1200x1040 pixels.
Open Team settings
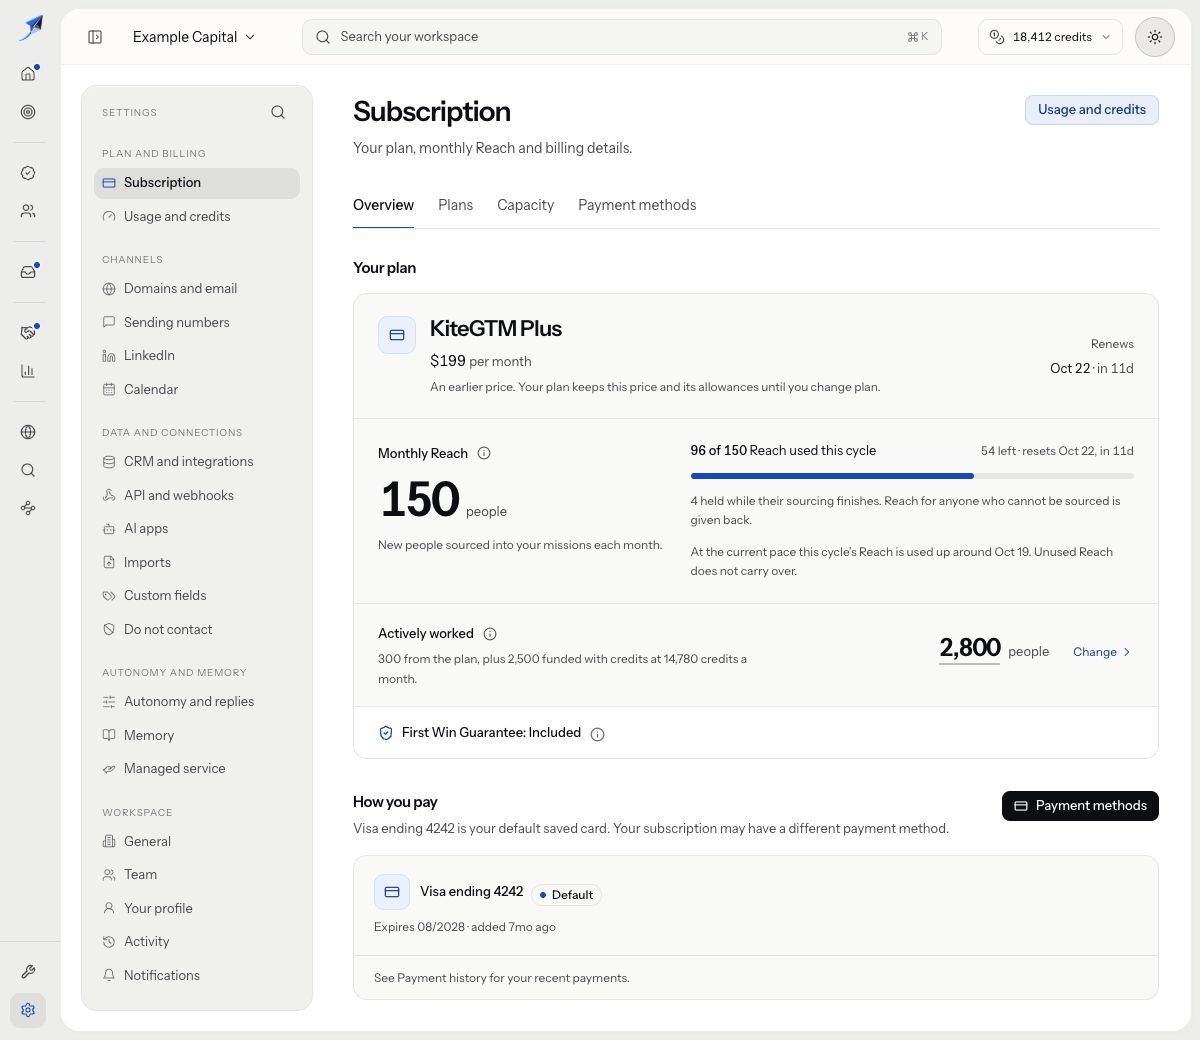coord(197,875)
